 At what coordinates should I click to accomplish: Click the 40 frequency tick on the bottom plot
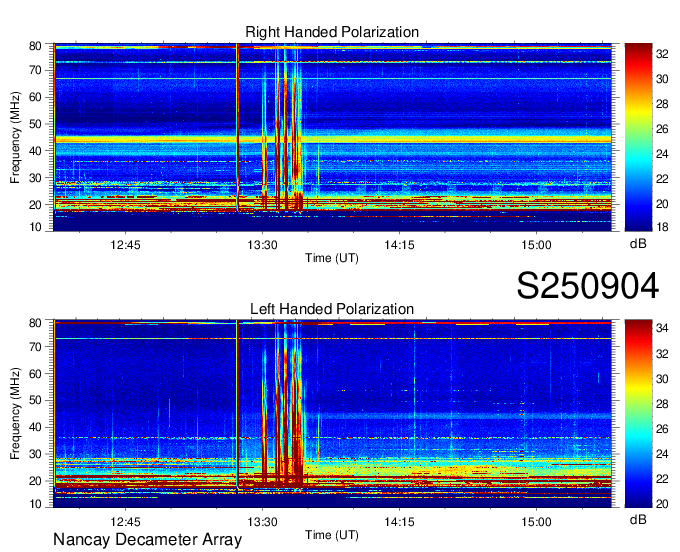pyautogui.click(x=36, y=427)
